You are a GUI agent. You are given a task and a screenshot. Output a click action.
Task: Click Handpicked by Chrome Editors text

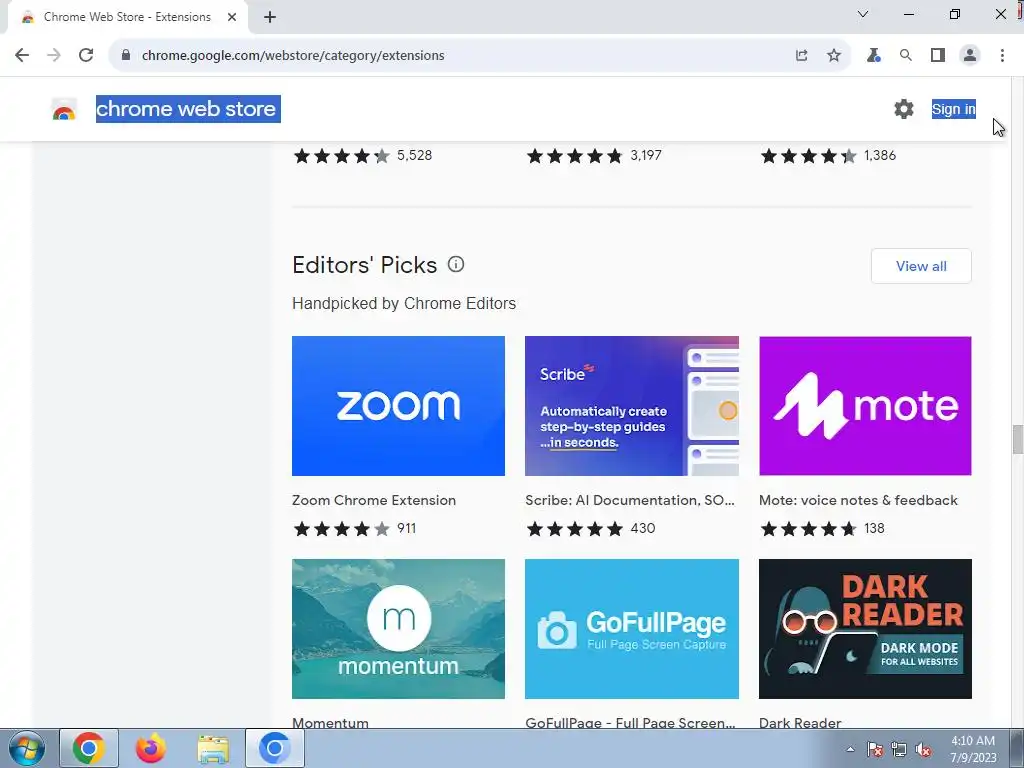click(404, 304)
